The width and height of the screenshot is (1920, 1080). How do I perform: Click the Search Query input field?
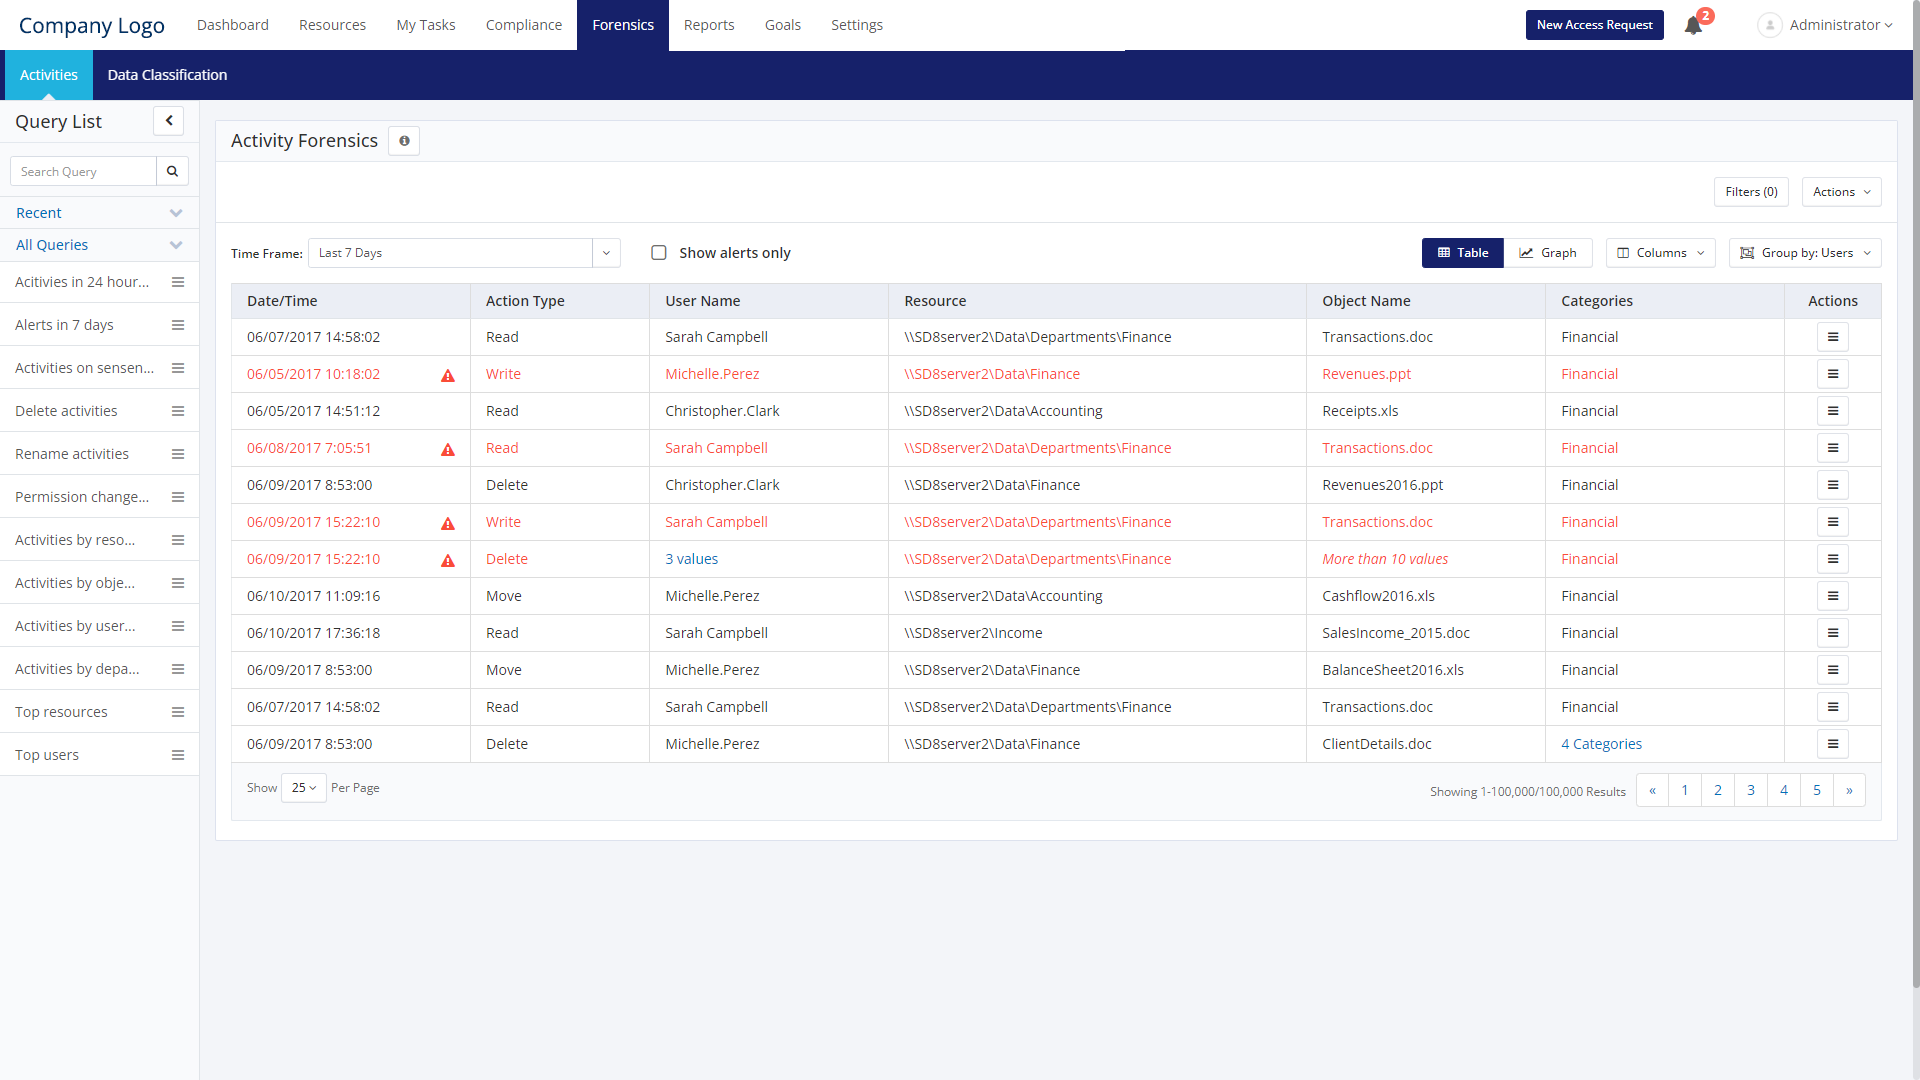click(84, 171)
